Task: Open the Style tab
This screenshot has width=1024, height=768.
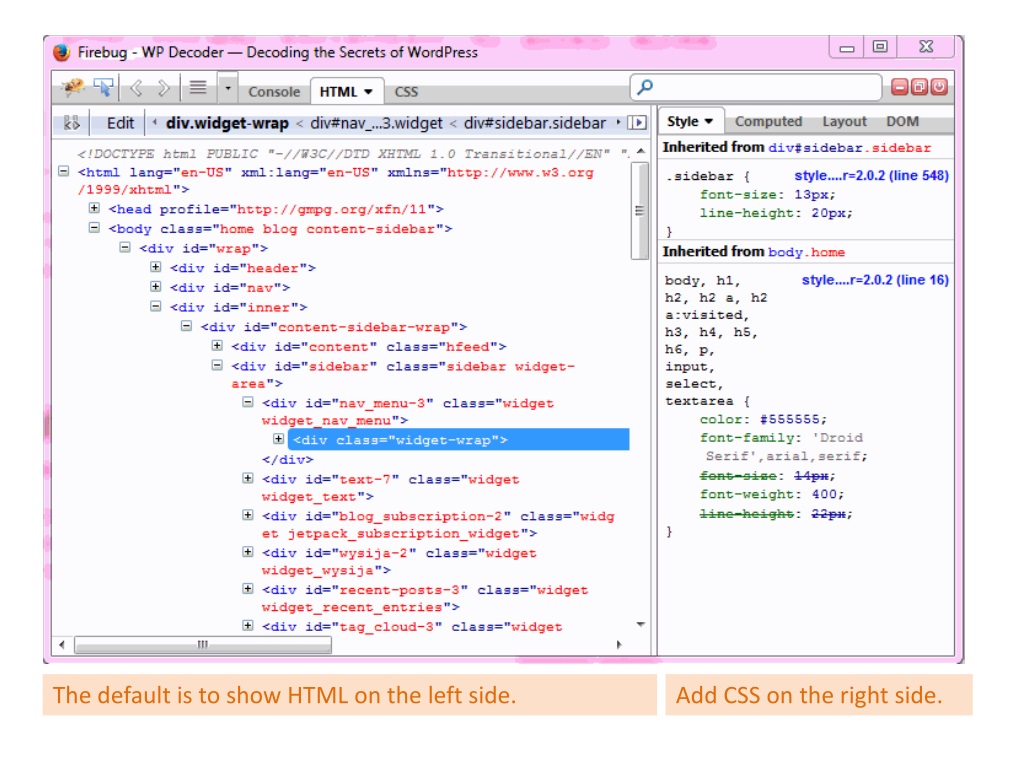Action: (690, 122)
